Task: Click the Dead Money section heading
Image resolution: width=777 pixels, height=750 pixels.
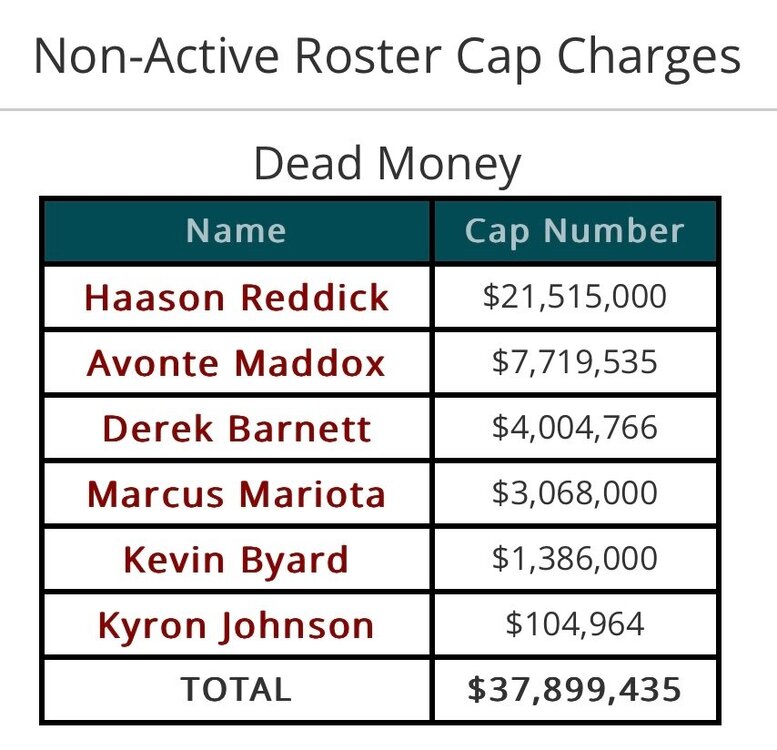Action: click(x=387, y=164)
